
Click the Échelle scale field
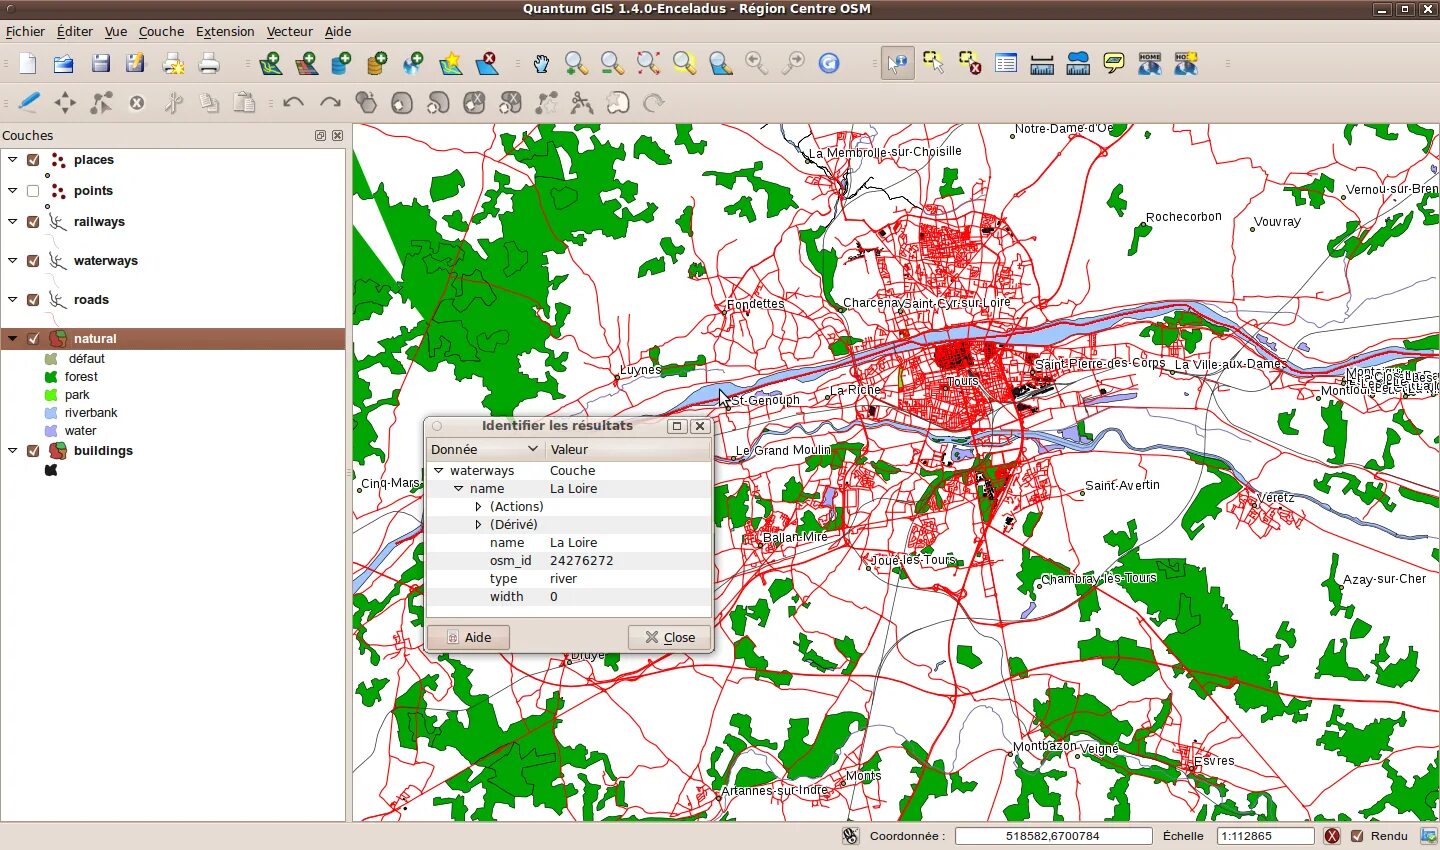1265,836
